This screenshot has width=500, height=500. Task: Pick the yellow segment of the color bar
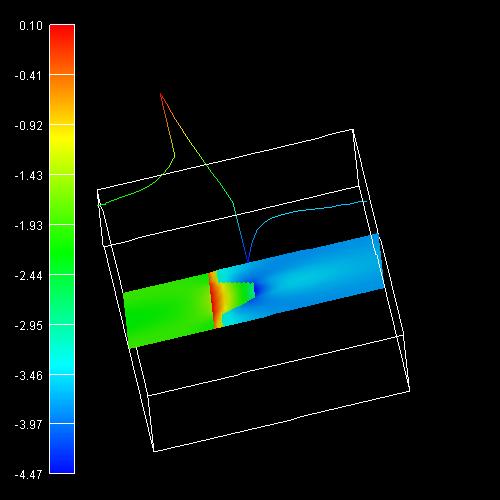(x=62, y=137)
